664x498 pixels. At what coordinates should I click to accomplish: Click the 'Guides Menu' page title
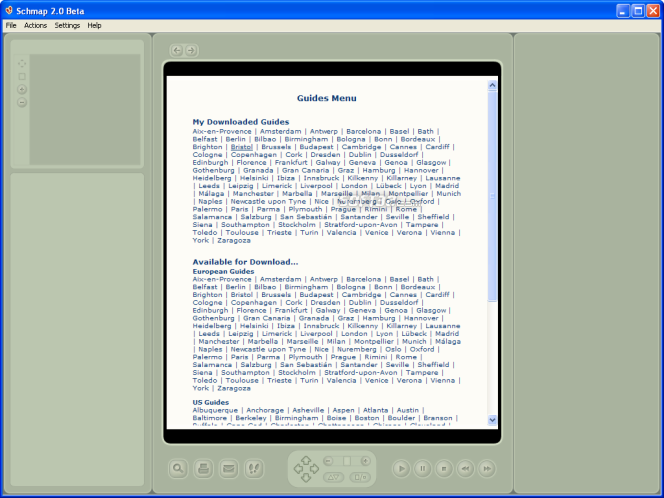(x=326, y=98)
